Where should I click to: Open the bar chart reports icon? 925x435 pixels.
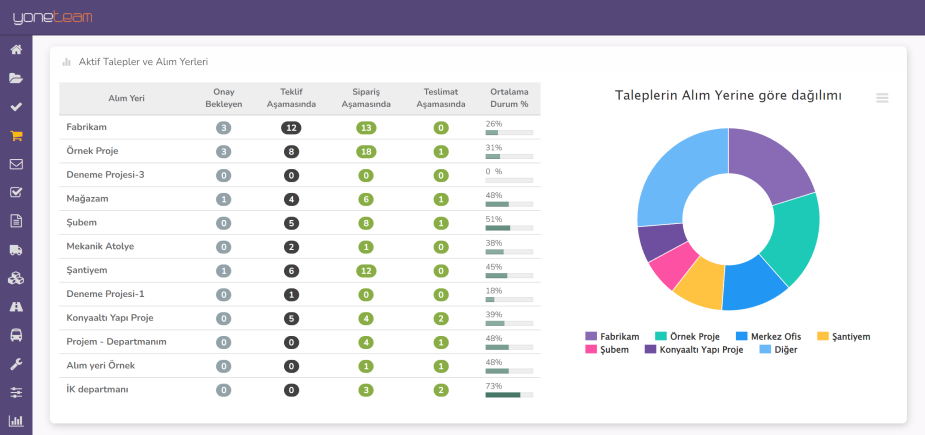coord(16,421)
